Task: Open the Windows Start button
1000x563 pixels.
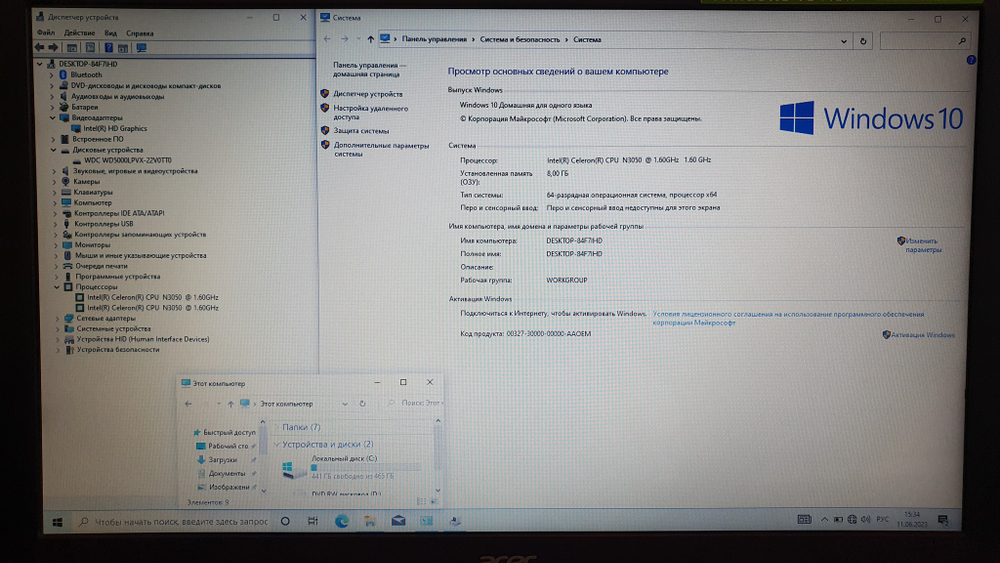Action: point(57,522)
